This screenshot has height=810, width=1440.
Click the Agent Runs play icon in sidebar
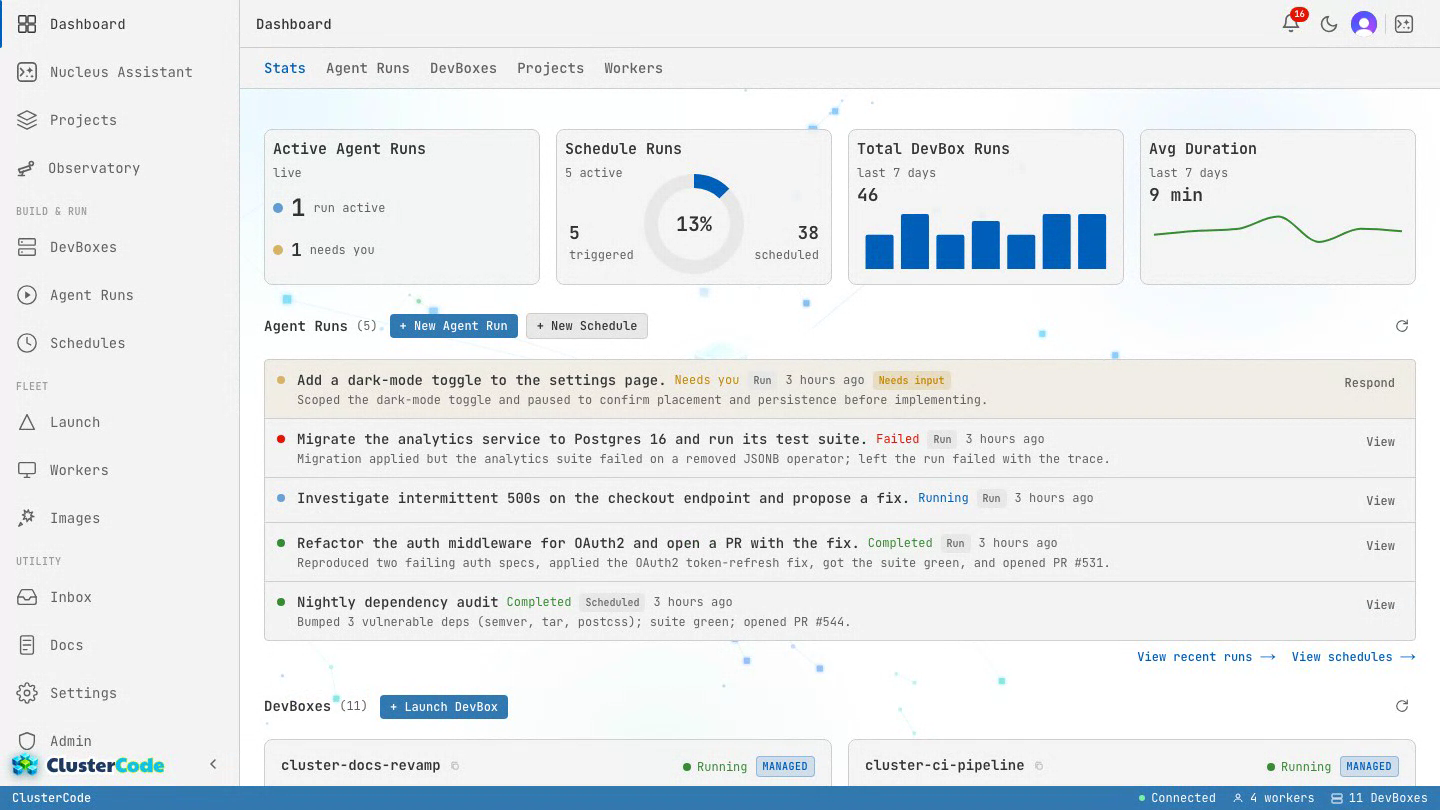[x=27, y=295]
